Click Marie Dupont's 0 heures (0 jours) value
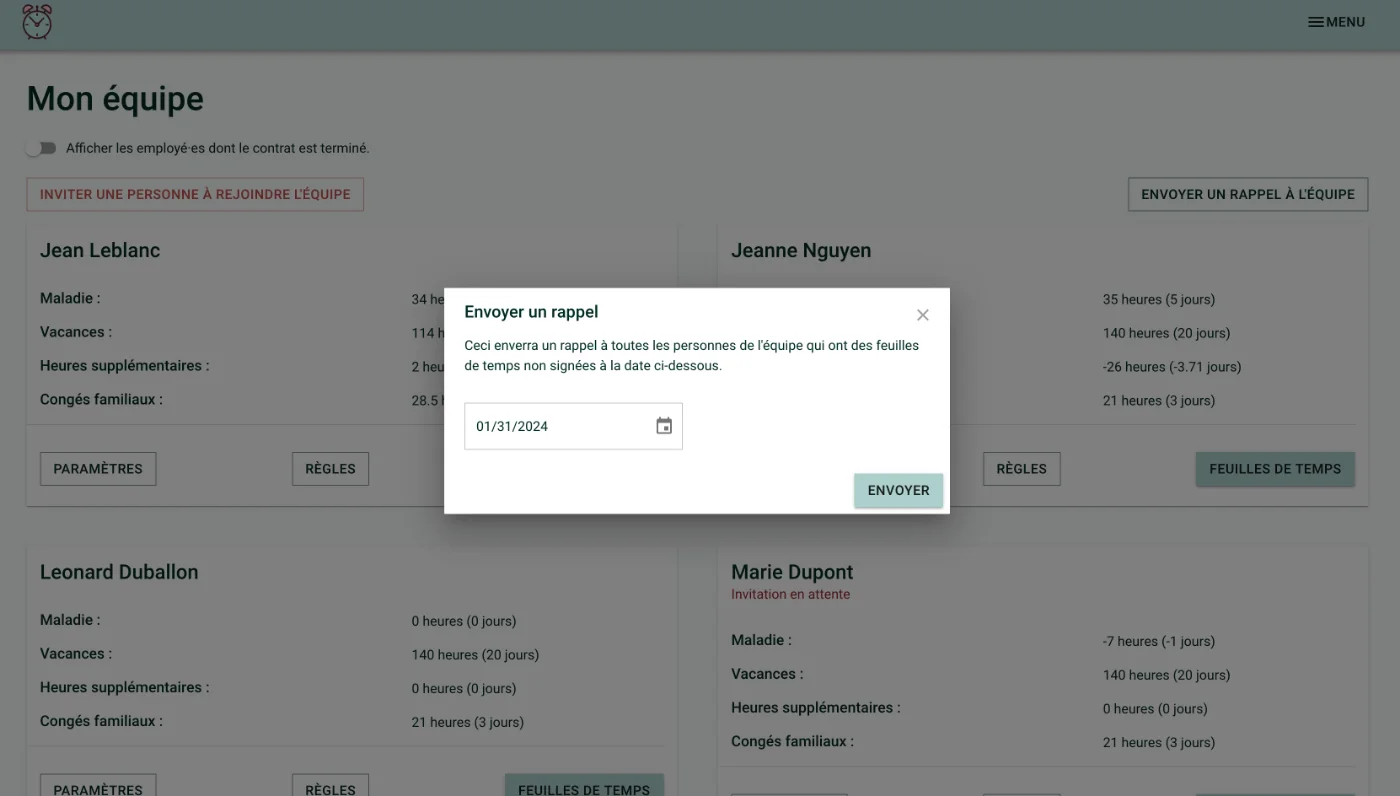 pos(1155,709)
